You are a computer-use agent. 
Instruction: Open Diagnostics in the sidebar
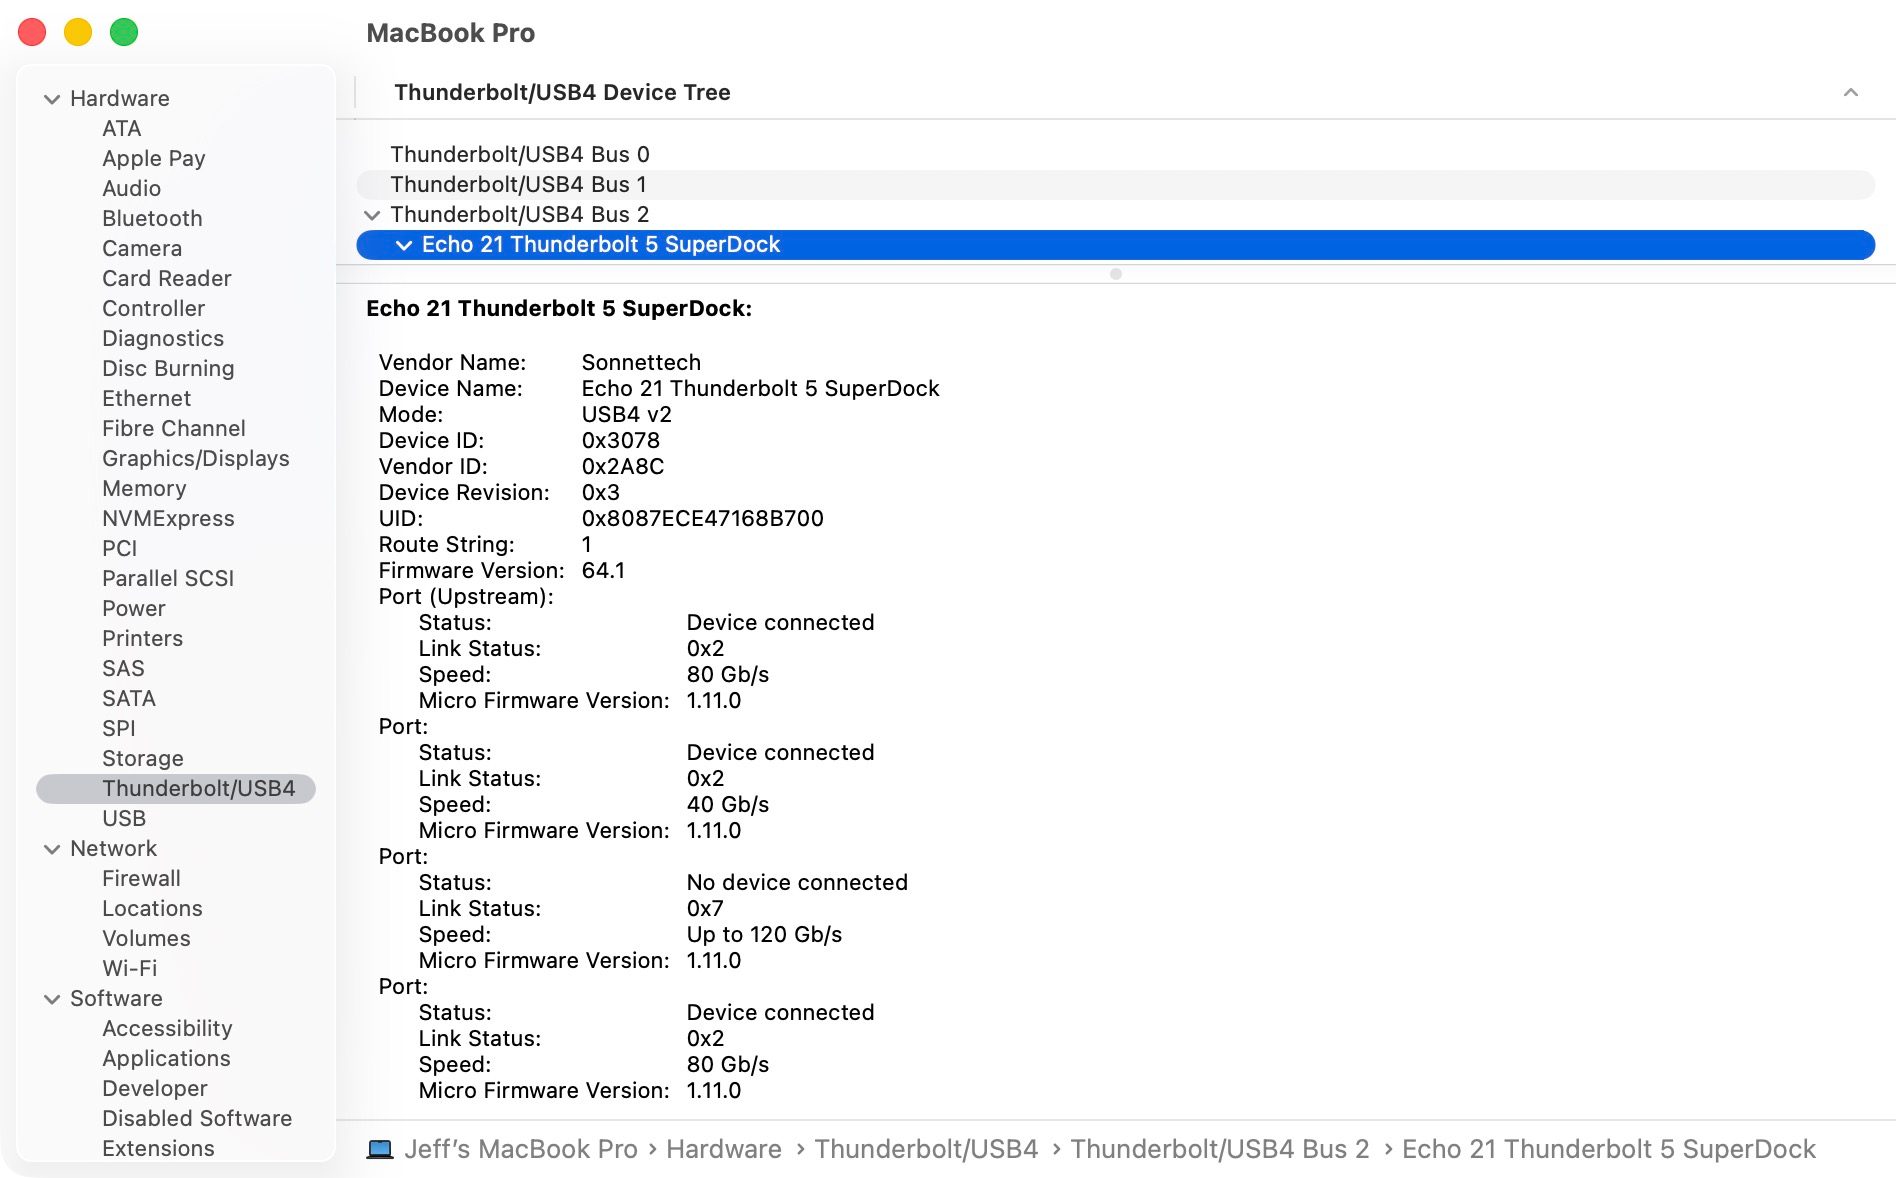(163, 338)
